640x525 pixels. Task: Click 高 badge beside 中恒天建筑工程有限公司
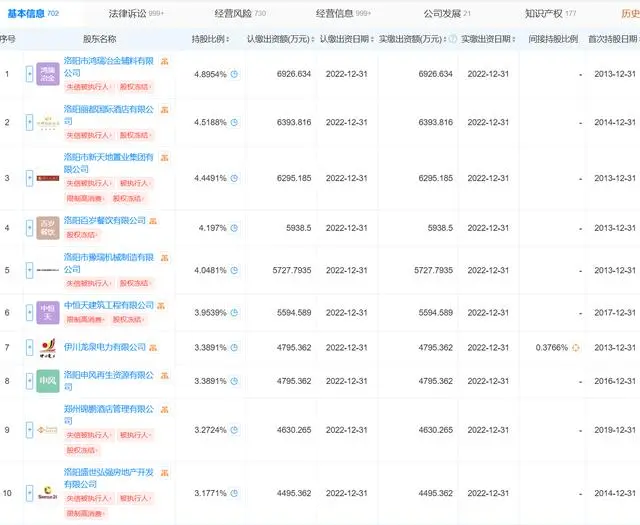(x=161, y=306)
